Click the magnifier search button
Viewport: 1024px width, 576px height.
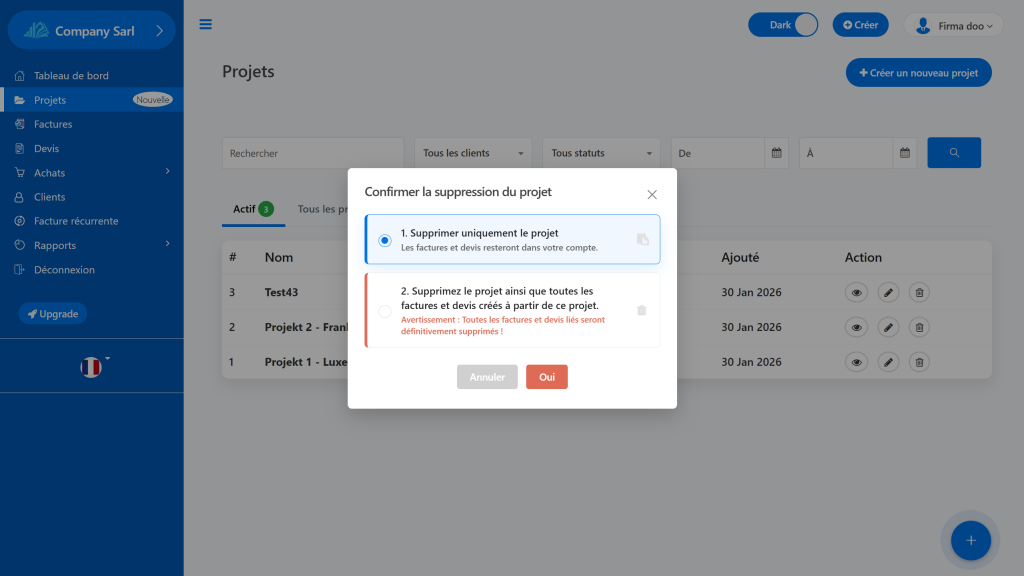pos(954,153)
